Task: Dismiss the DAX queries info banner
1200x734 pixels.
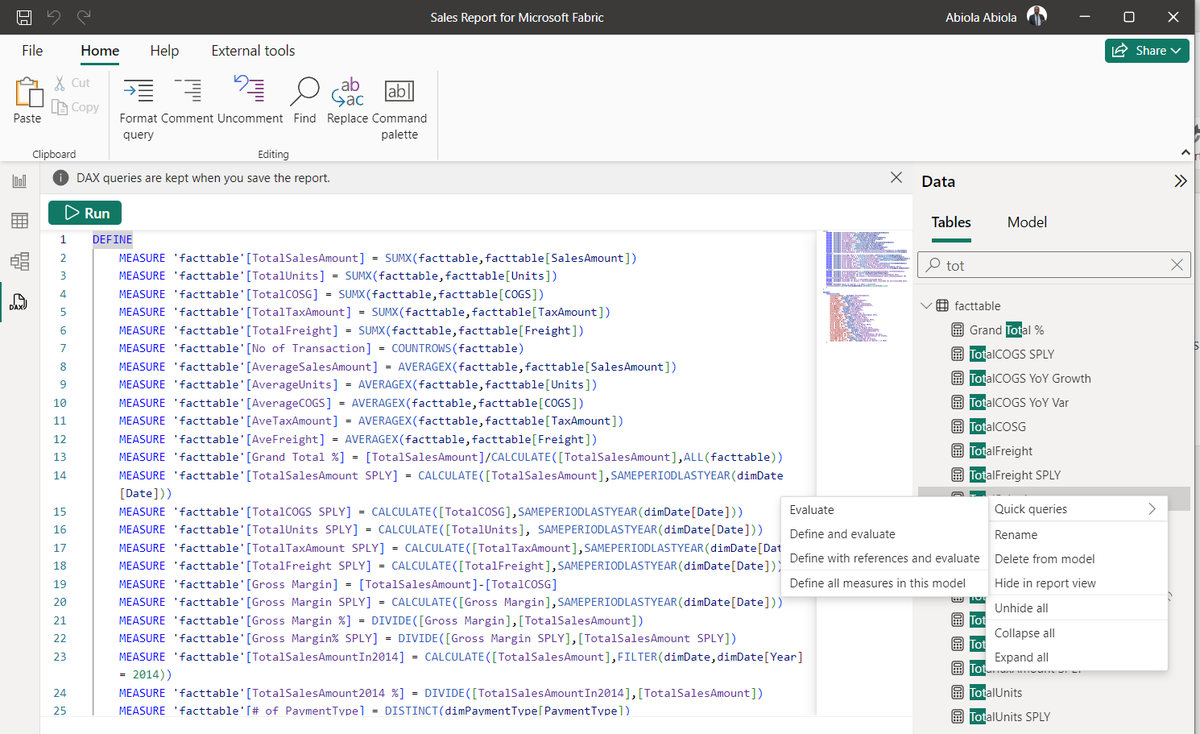Action: 896,177
